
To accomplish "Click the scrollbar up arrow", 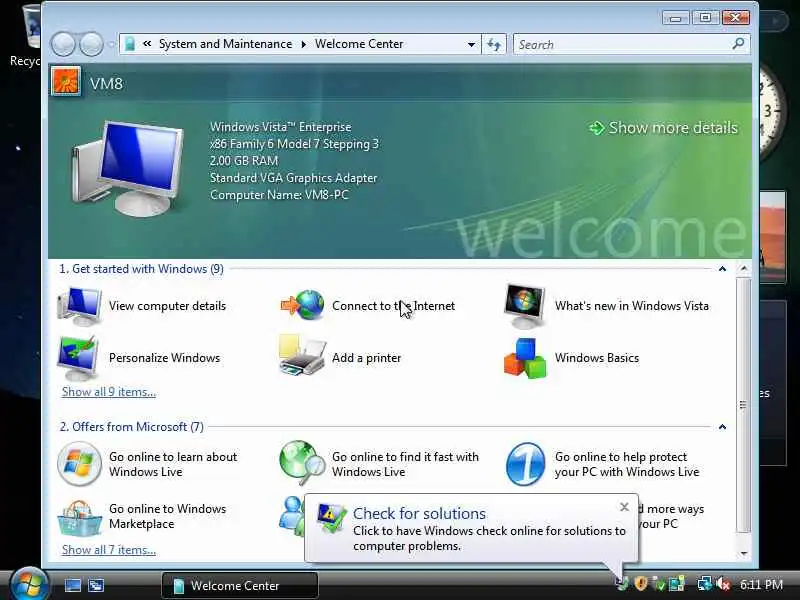I will pos(744,268).
